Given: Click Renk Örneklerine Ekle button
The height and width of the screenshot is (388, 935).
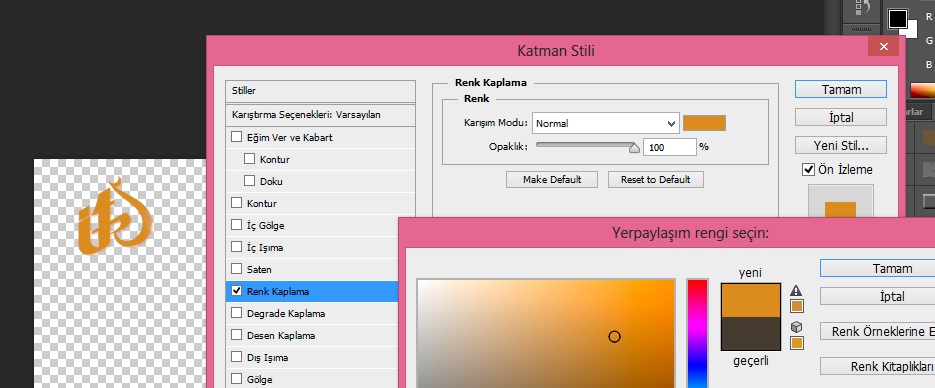Looking at the screenshot, I should [x=877, y=331].
